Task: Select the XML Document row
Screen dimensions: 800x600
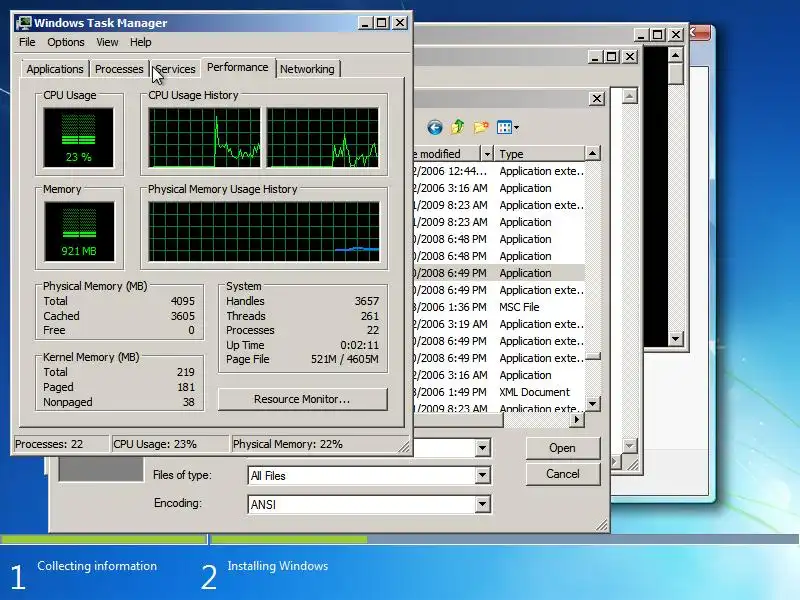Action: coord(499,392)
